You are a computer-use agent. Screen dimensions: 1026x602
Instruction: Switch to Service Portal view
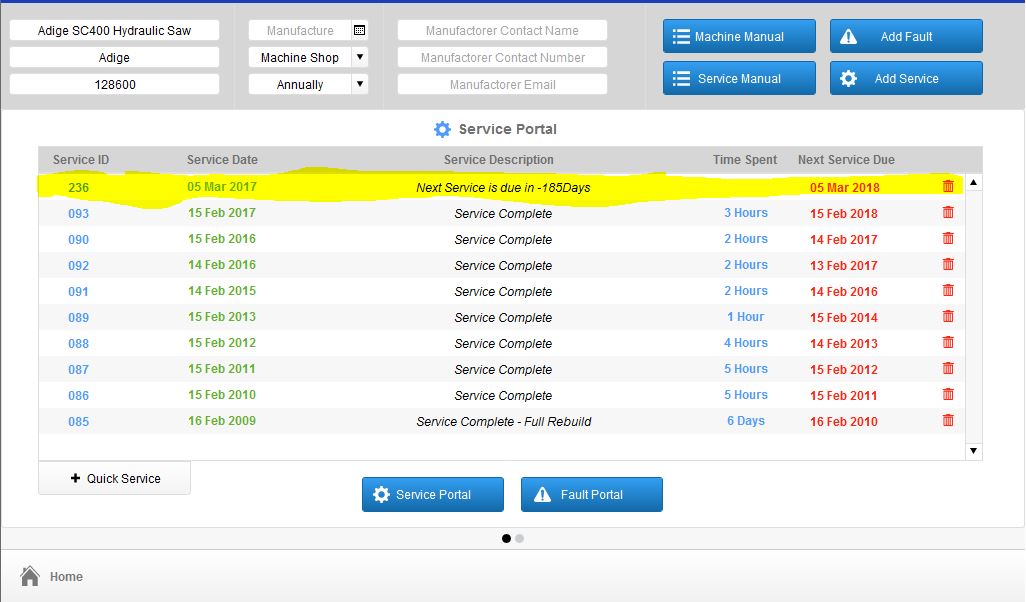coord(433,495)
